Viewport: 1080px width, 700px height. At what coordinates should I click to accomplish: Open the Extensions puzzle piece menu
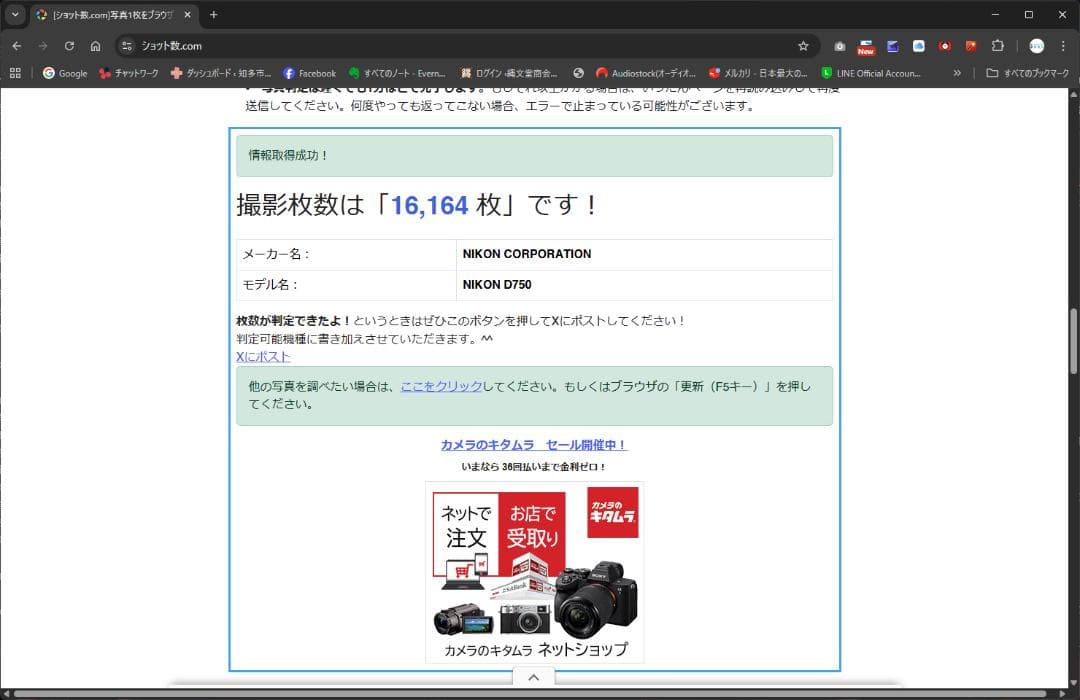pyautogui.click(x=997, y=46)
